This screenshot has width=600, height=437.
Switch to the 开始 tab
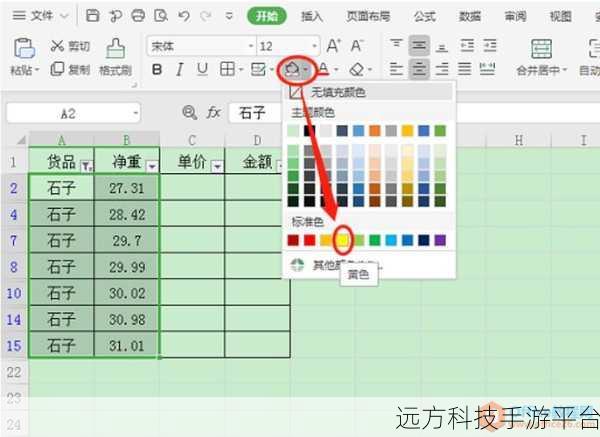tap(267, 16)
